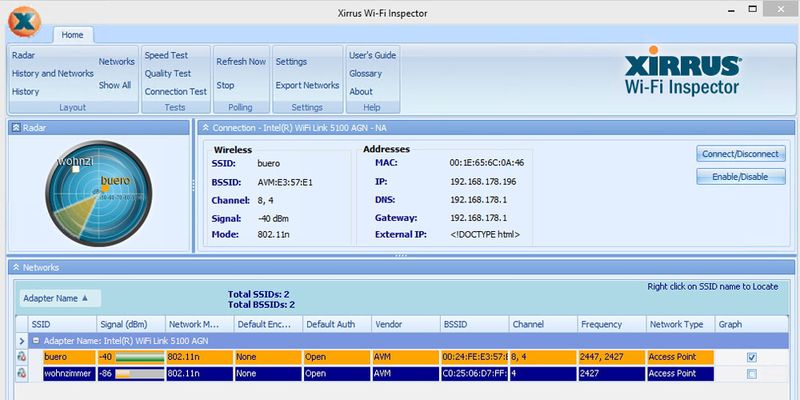800x400 pixels.
Task: Click the Enable/Disable button
Action: [741, 177]
